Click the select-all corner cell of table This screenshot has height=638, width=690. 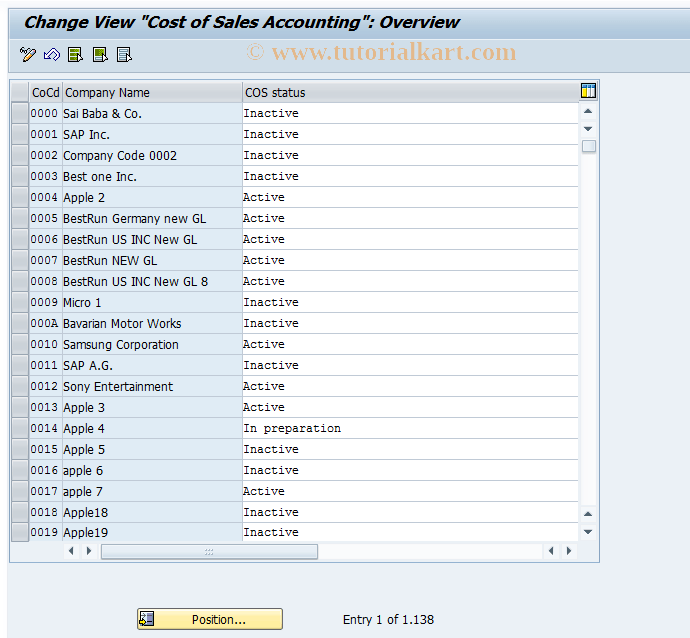click(x=20, y=92)
